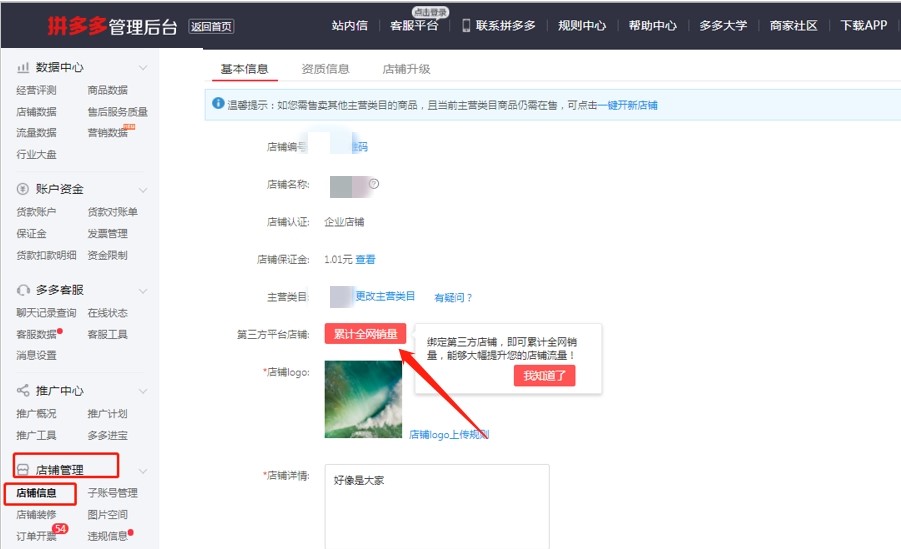This screenshot has height=549, width=901.
Task: Open 下载APP in the top navigation
Action: point(864,26)
